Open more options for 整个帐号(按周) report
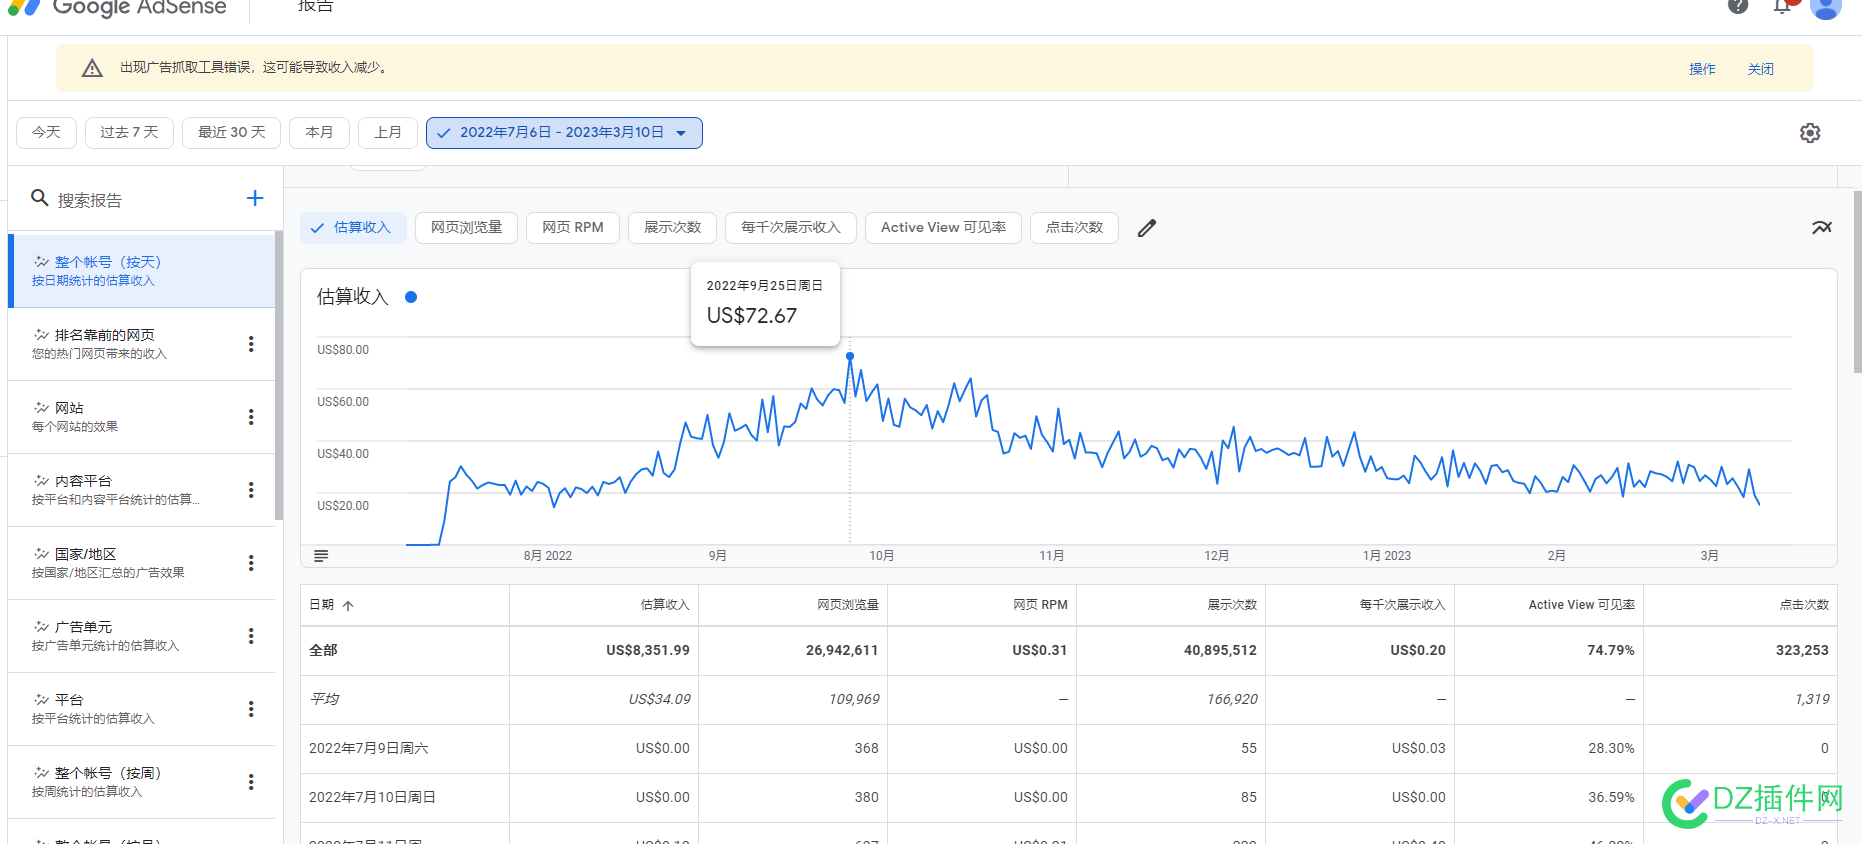 pos(251,782)
